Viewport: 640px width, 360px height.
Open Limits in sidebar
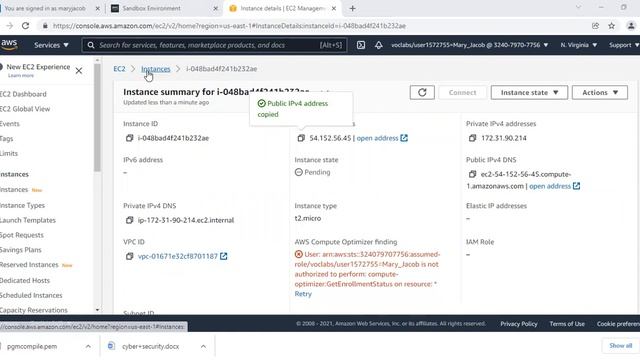(x=9, y=153)
